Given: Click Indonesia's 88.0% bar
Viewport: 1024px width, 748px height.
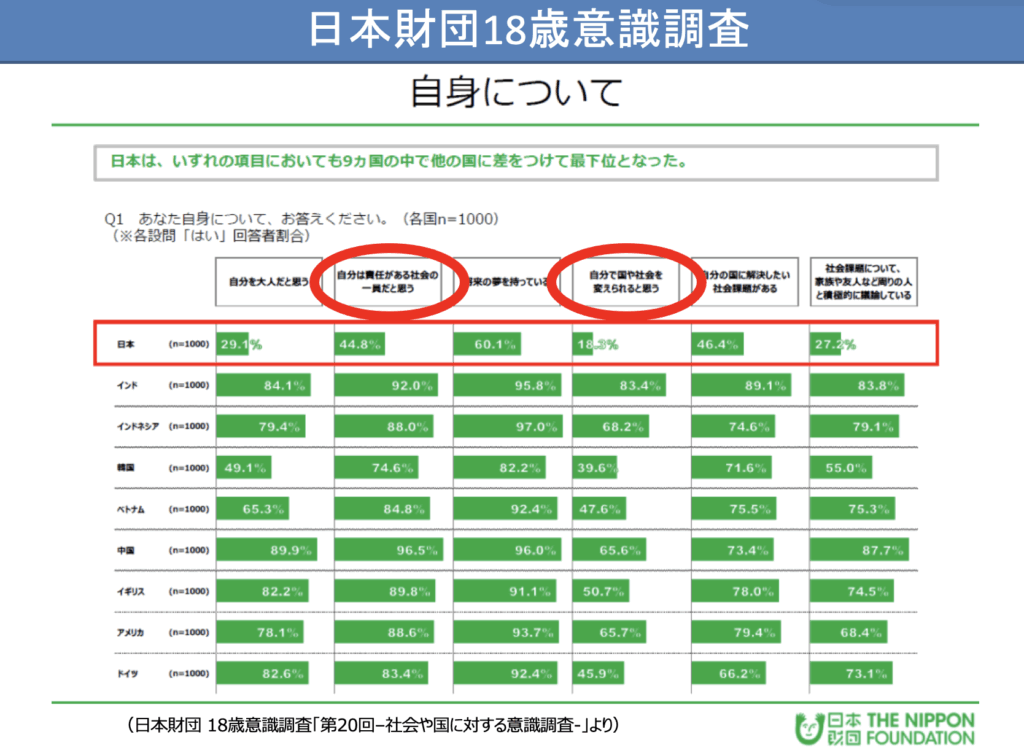Looking at the screenshot, I should point(384,427).
